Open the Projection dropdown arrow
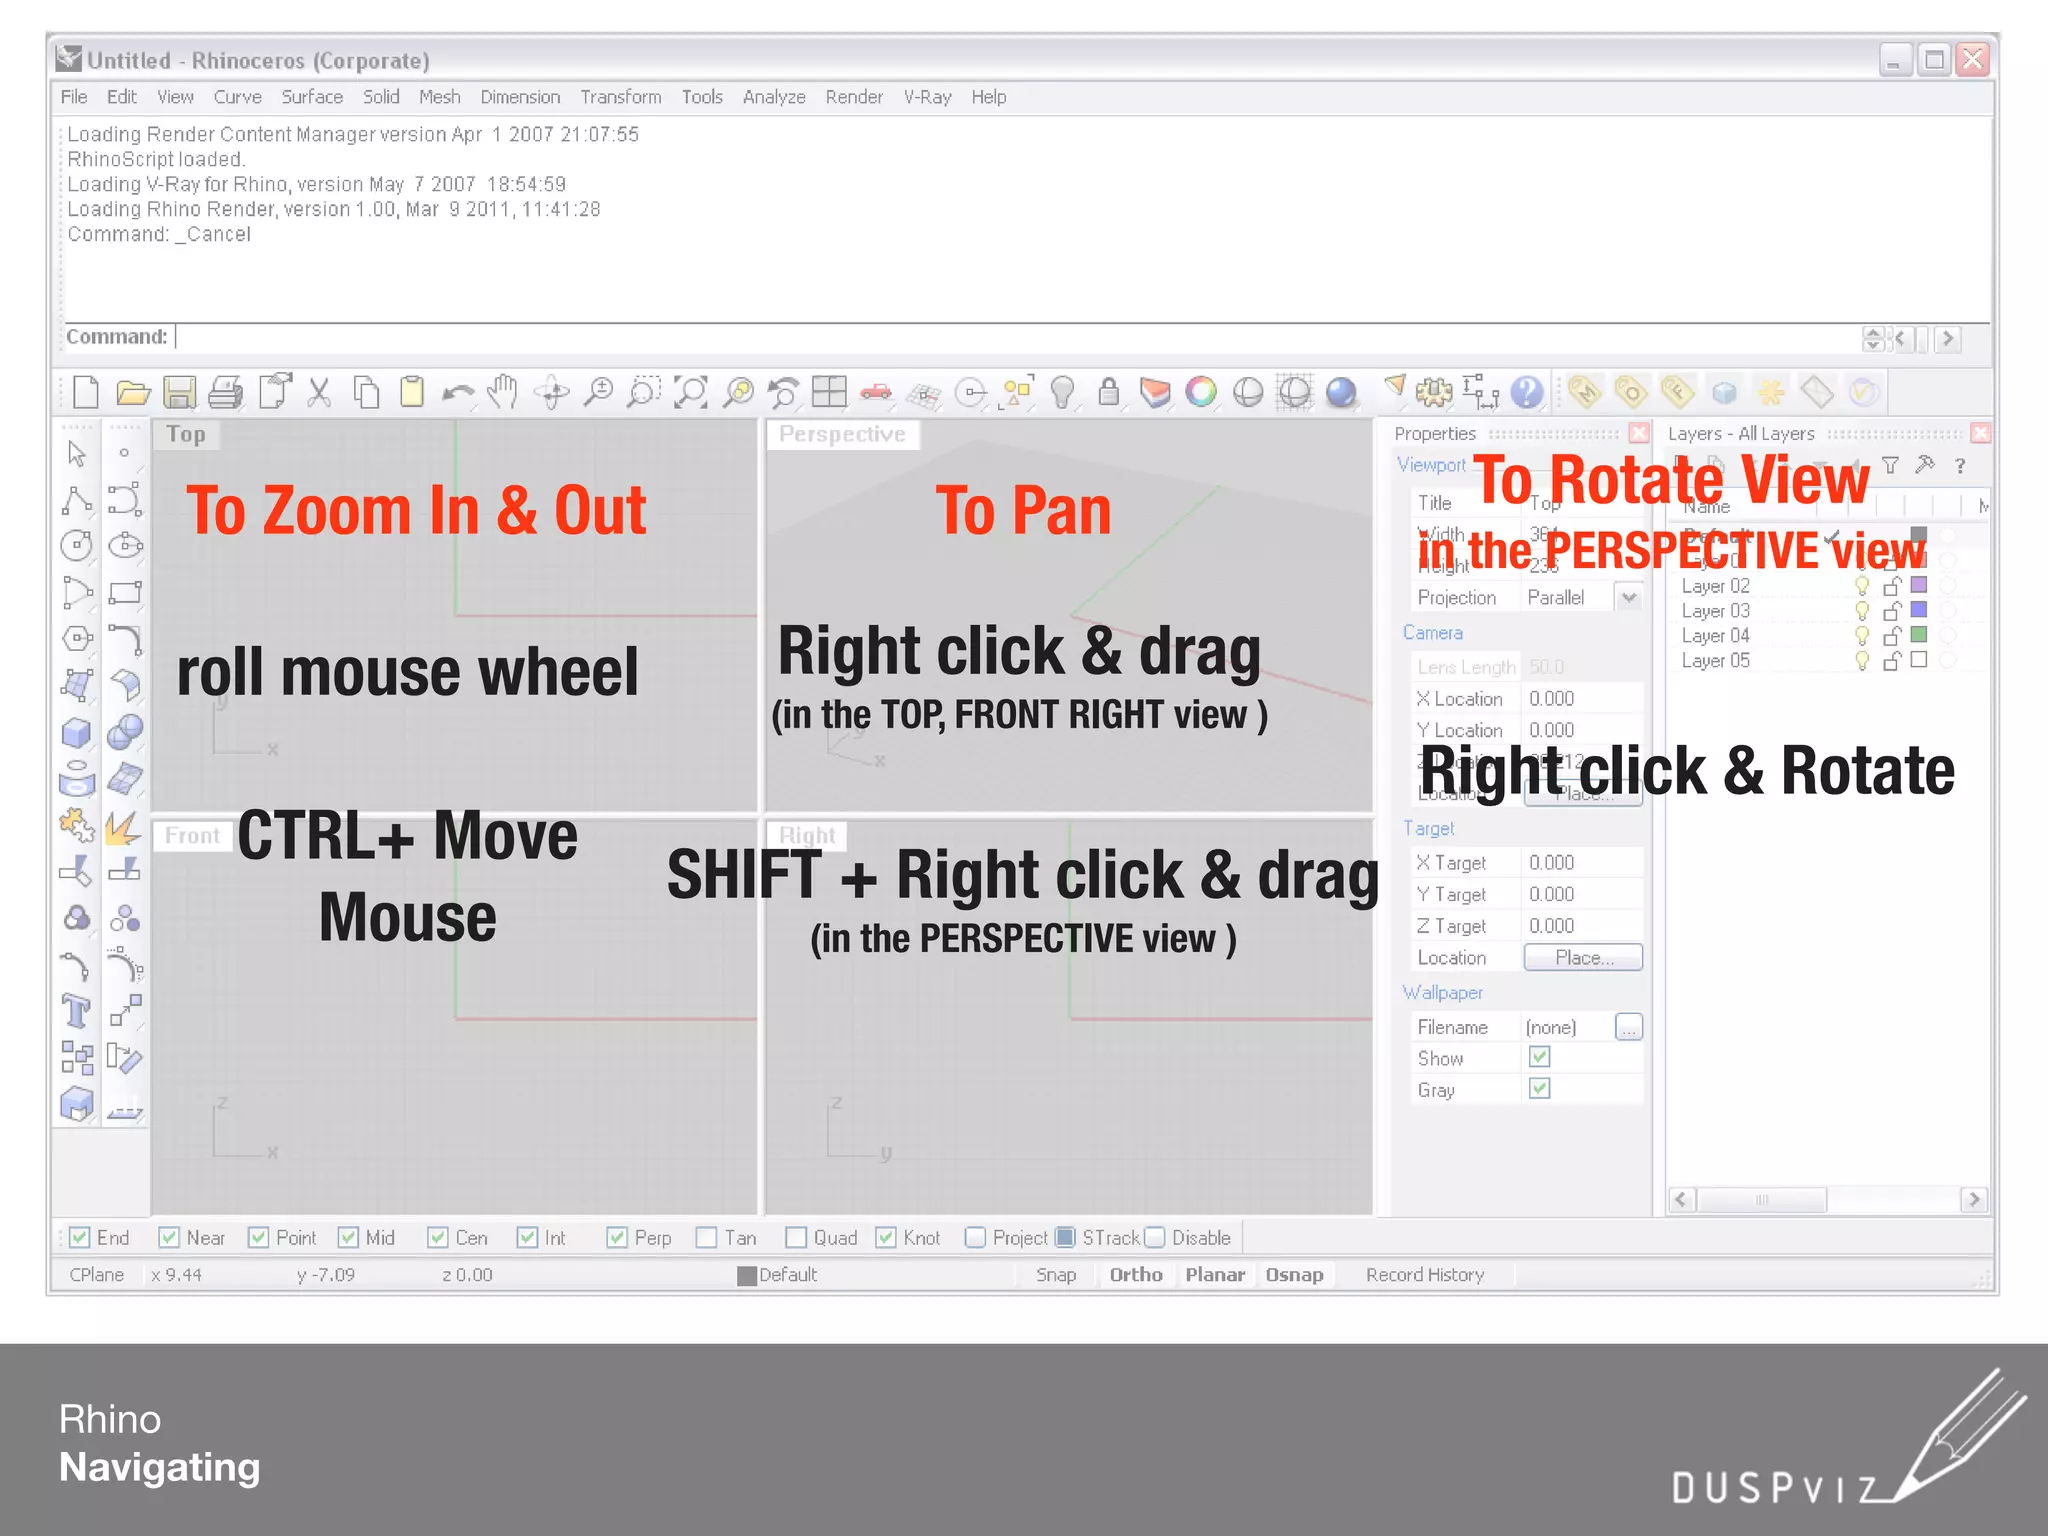2048x1536 pixels. [1629, 598]
